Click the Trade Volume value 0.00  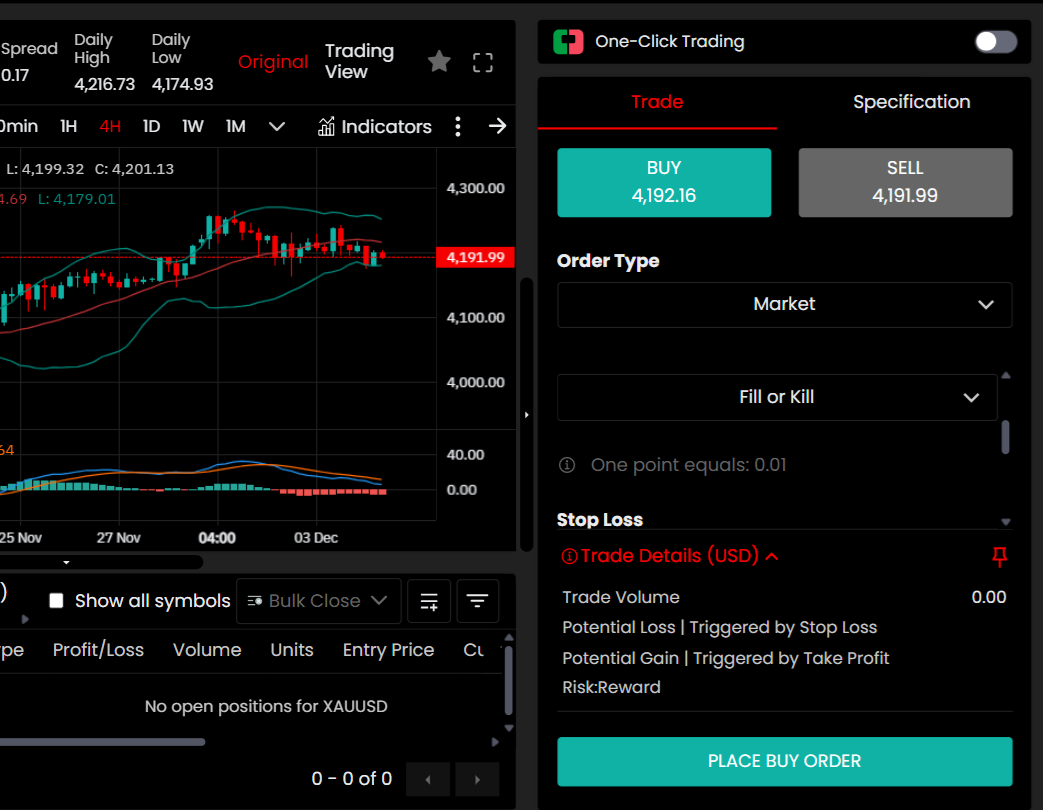[988, 597]
